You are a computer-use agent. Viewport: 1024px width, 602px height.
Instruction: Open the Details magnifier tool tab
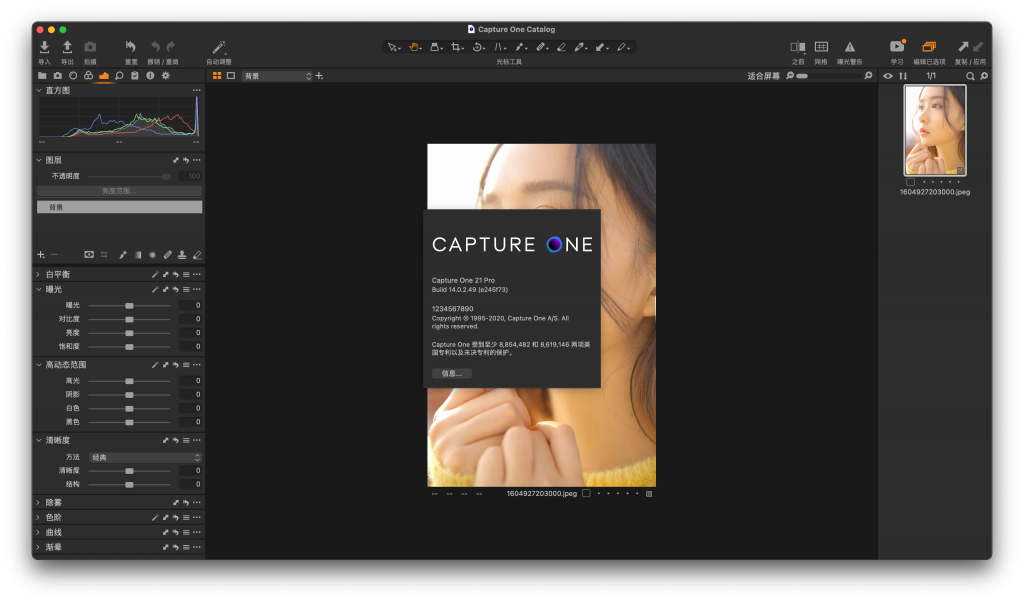click(120, 76)
